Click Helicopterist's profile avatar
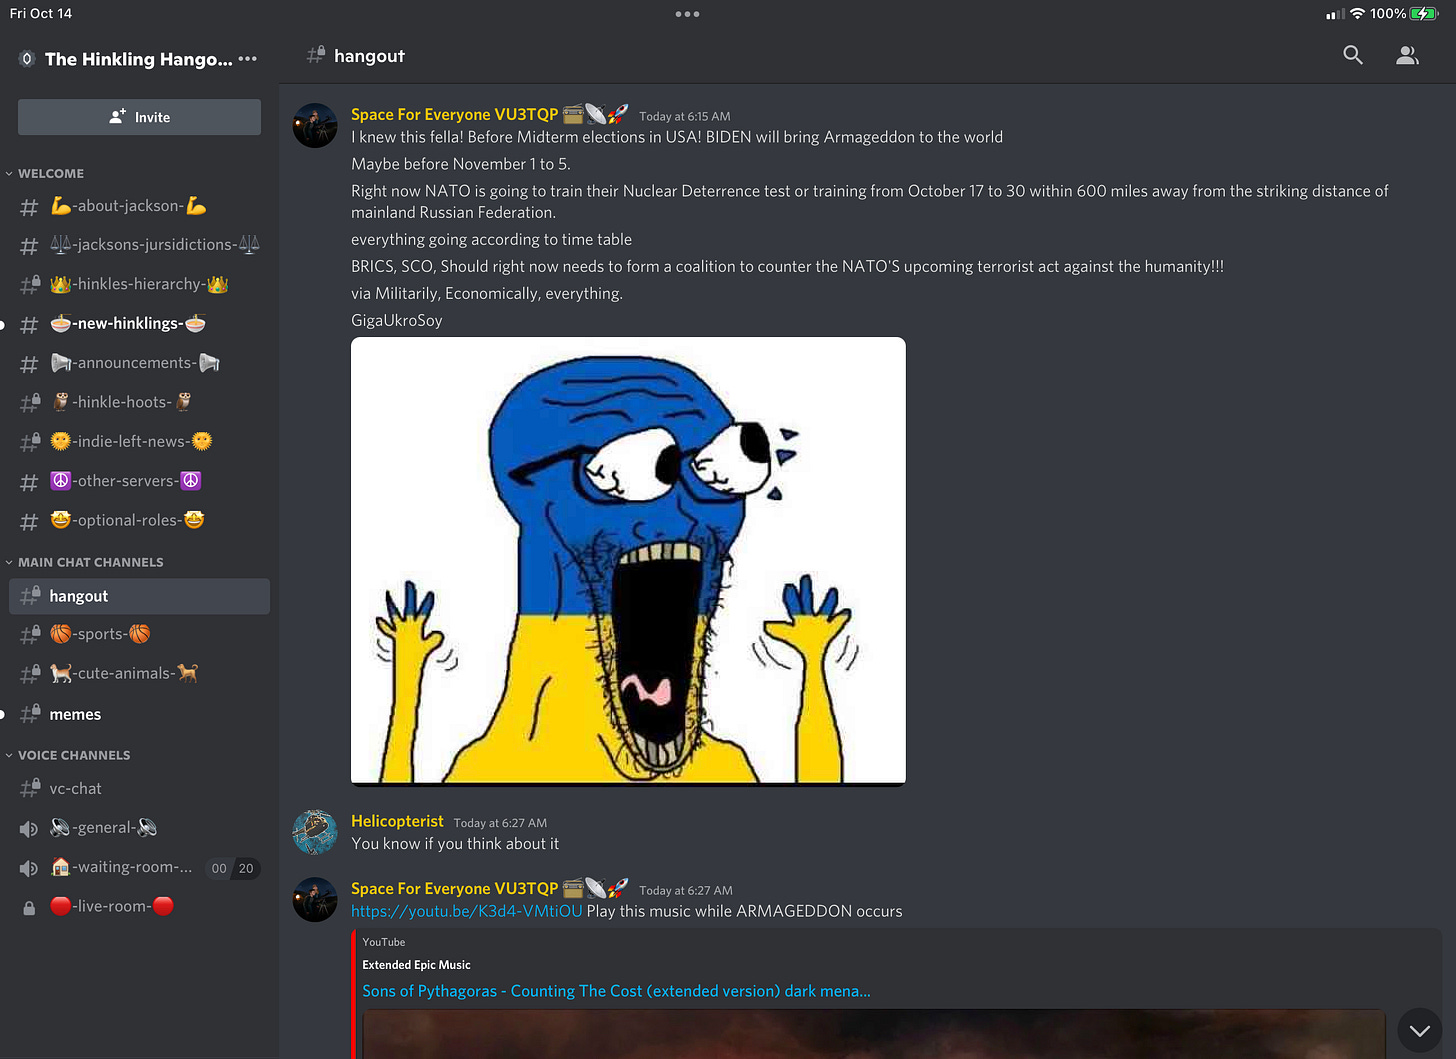Image resolution: width=1456 pixels, height=1059 pixels. [x=315, y=832]
